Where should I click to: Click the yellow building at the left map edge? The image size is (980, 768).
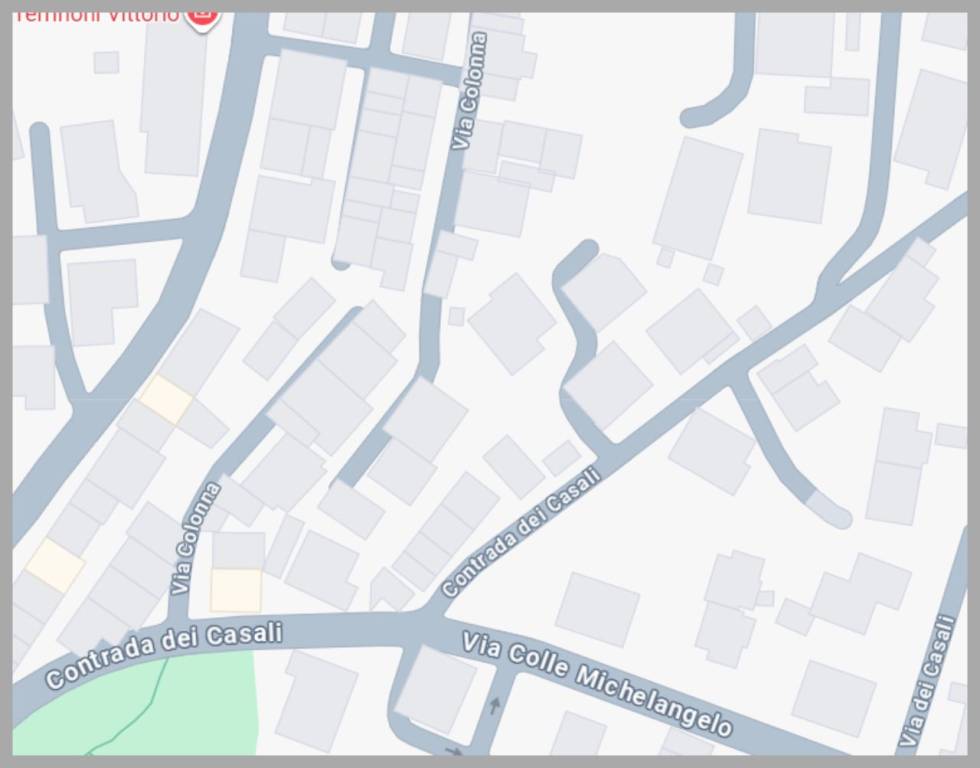[55, 565]
